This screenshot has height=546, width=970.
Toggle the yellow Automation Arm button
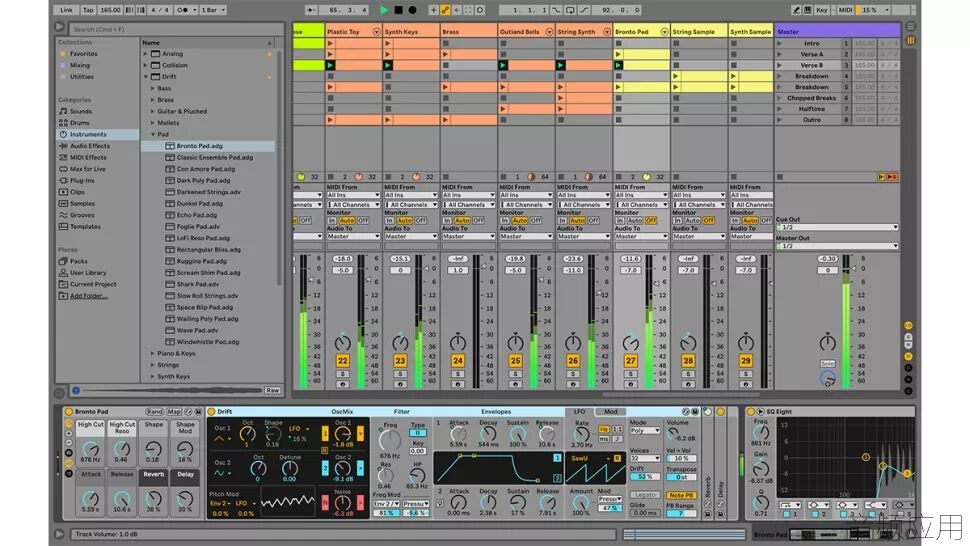coord(445,10)
